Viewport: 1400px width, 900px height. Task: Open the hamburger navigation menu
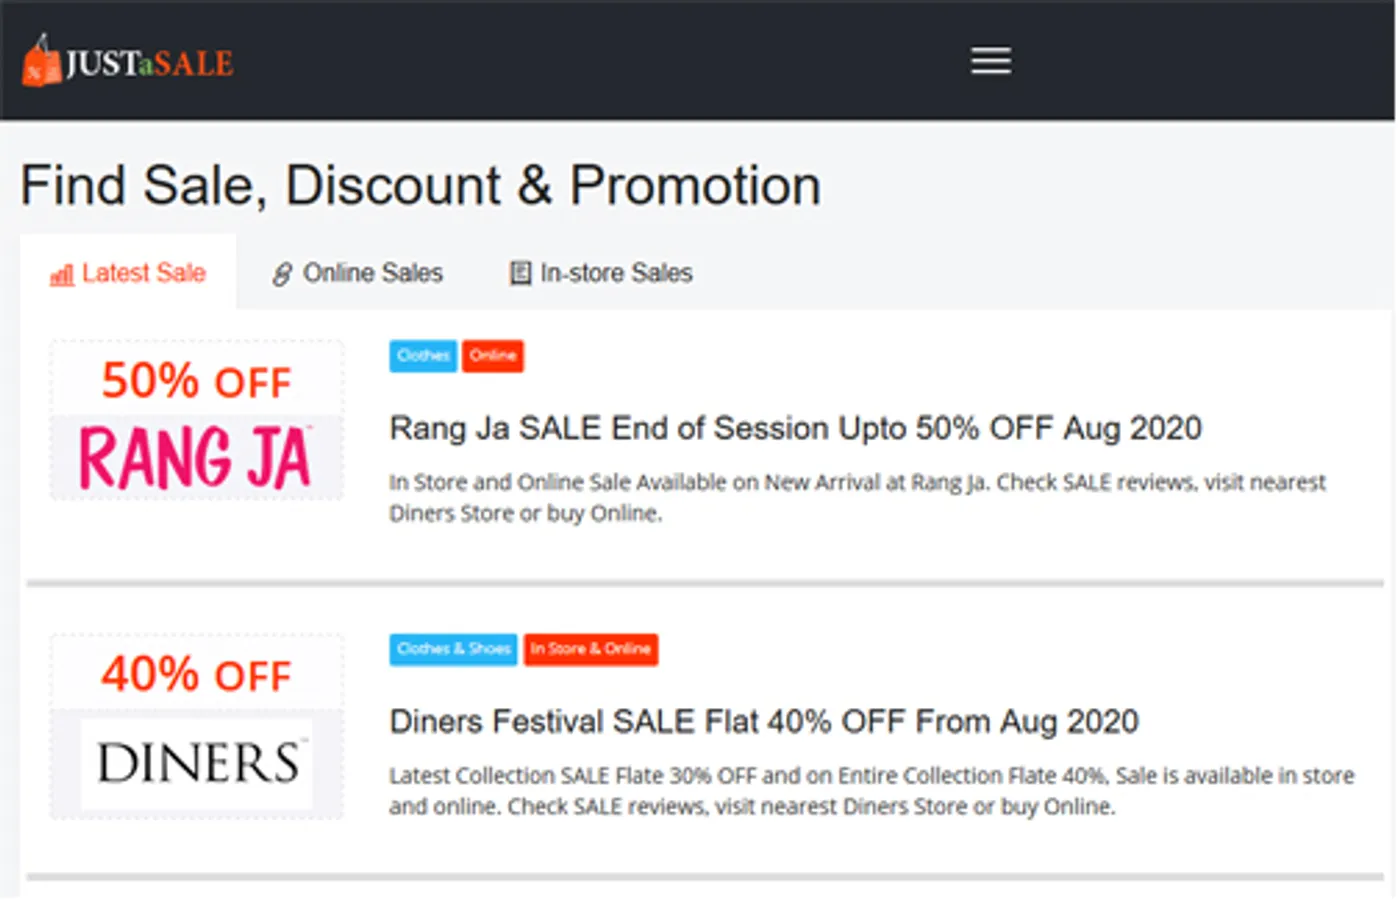click(990, 61)
